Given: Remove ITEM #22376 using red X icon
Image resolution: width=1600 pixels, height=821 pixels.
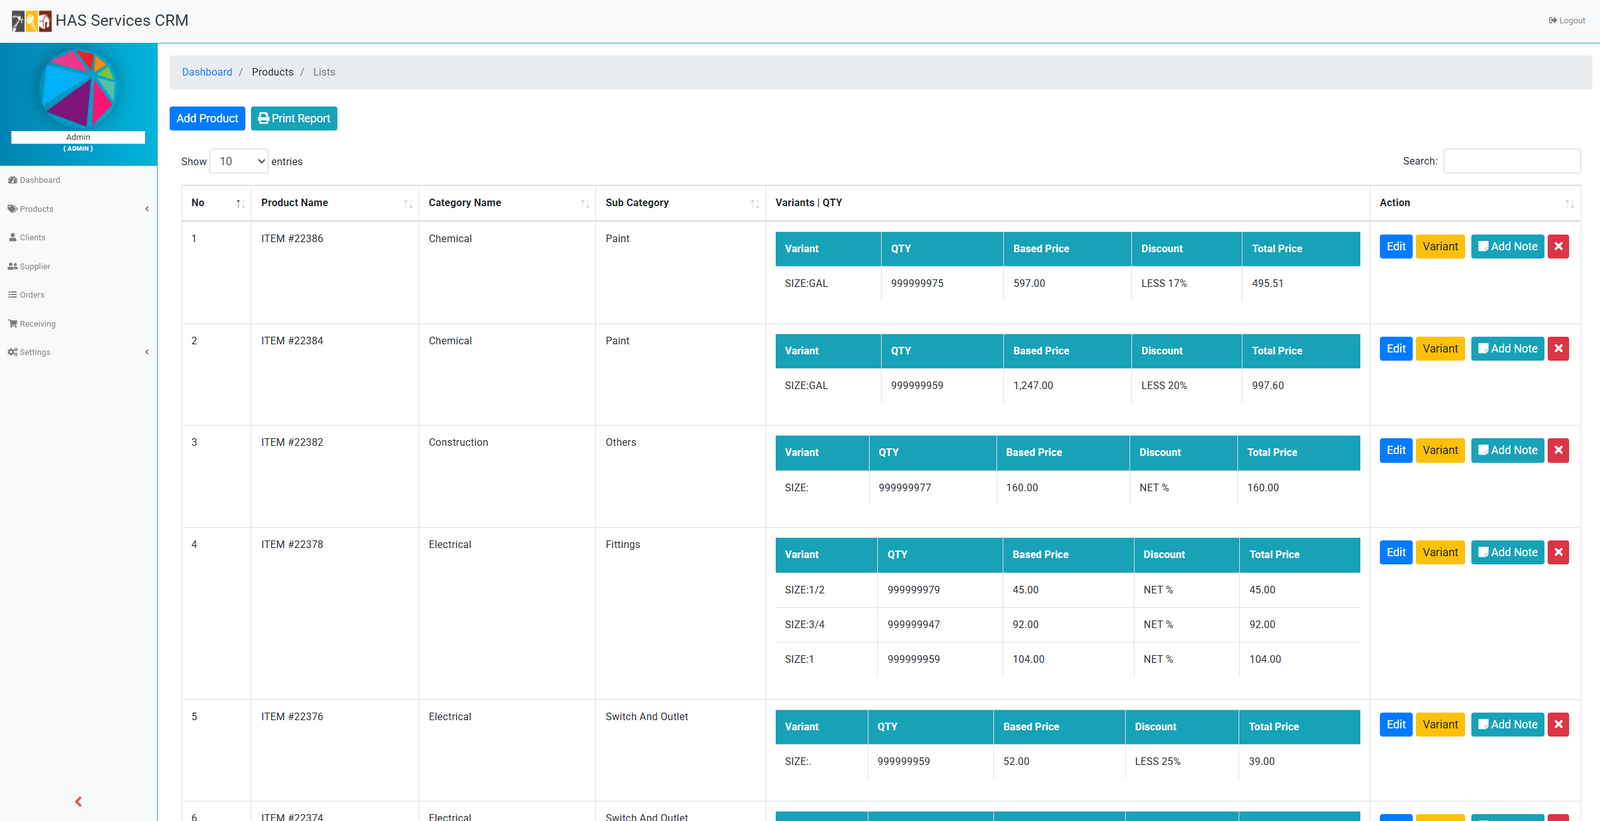Looking at the screenshot, I should tap(1558, 725).
